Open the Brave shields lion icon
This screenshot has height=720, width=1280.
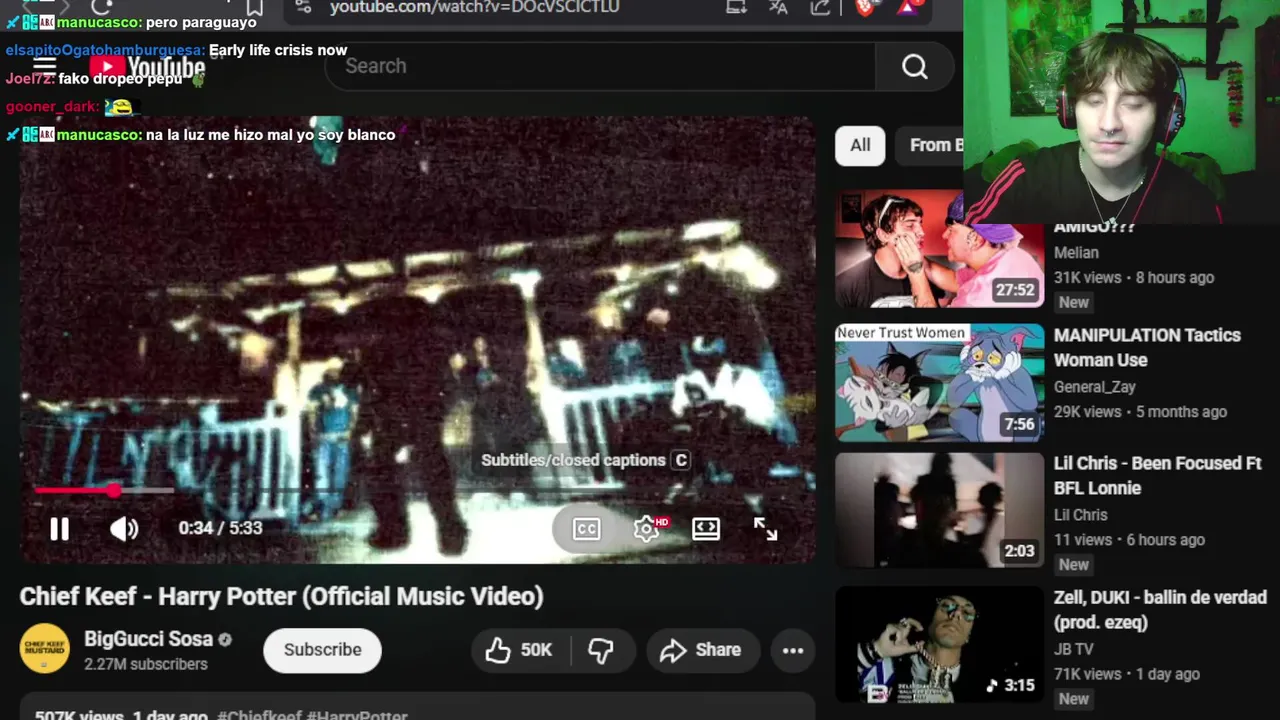[866, 7]
